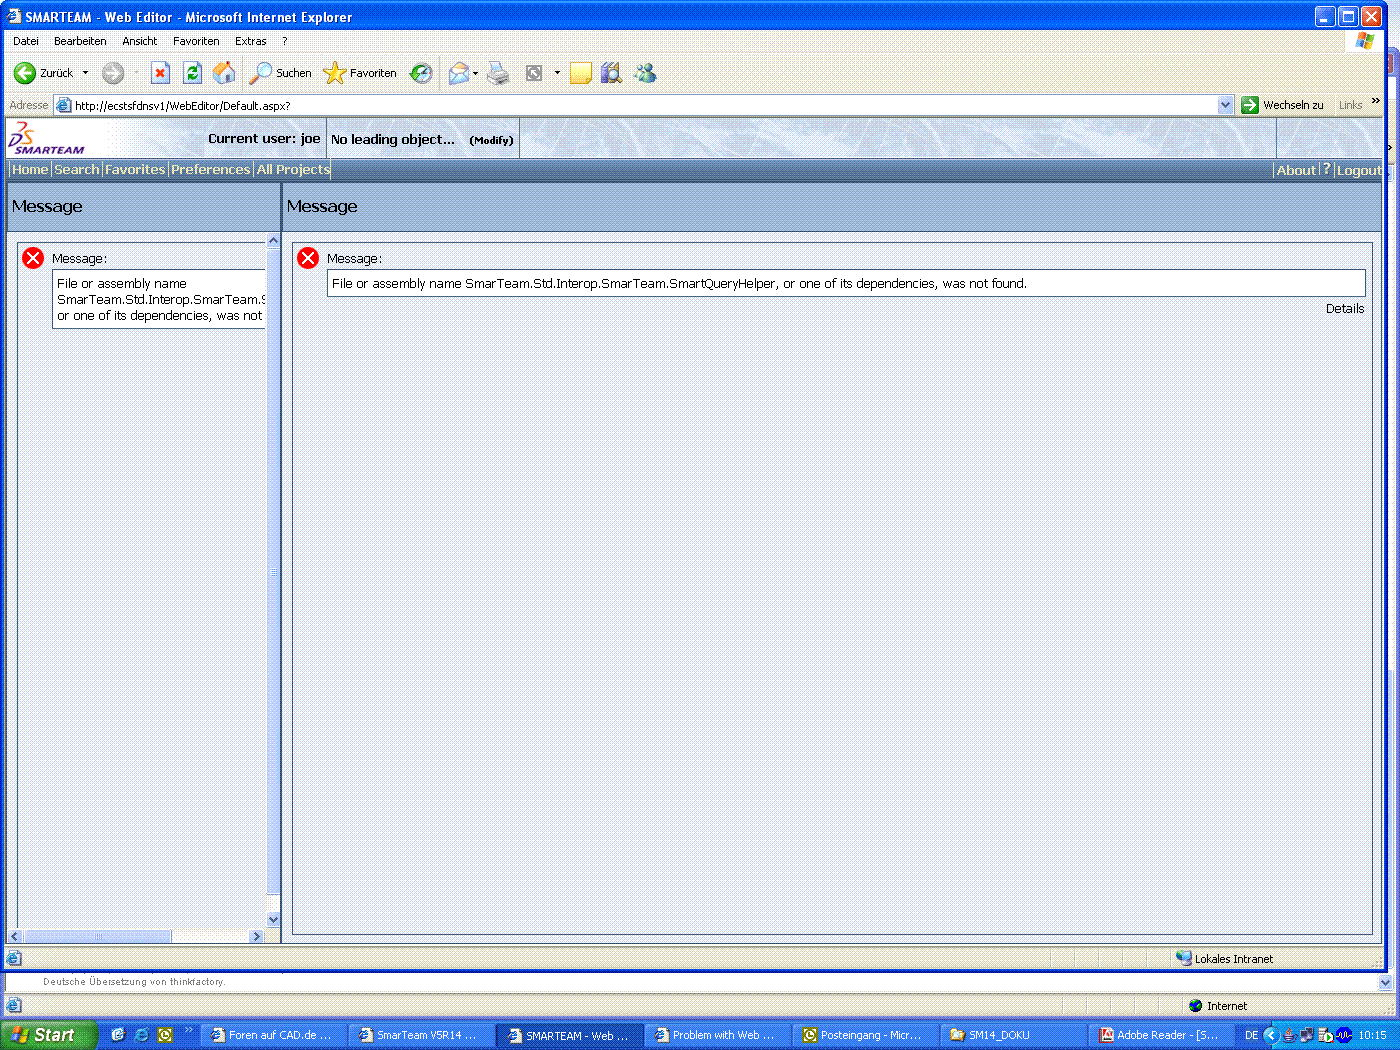Open the Zurück history dropdown arrow

pos(85,73)
